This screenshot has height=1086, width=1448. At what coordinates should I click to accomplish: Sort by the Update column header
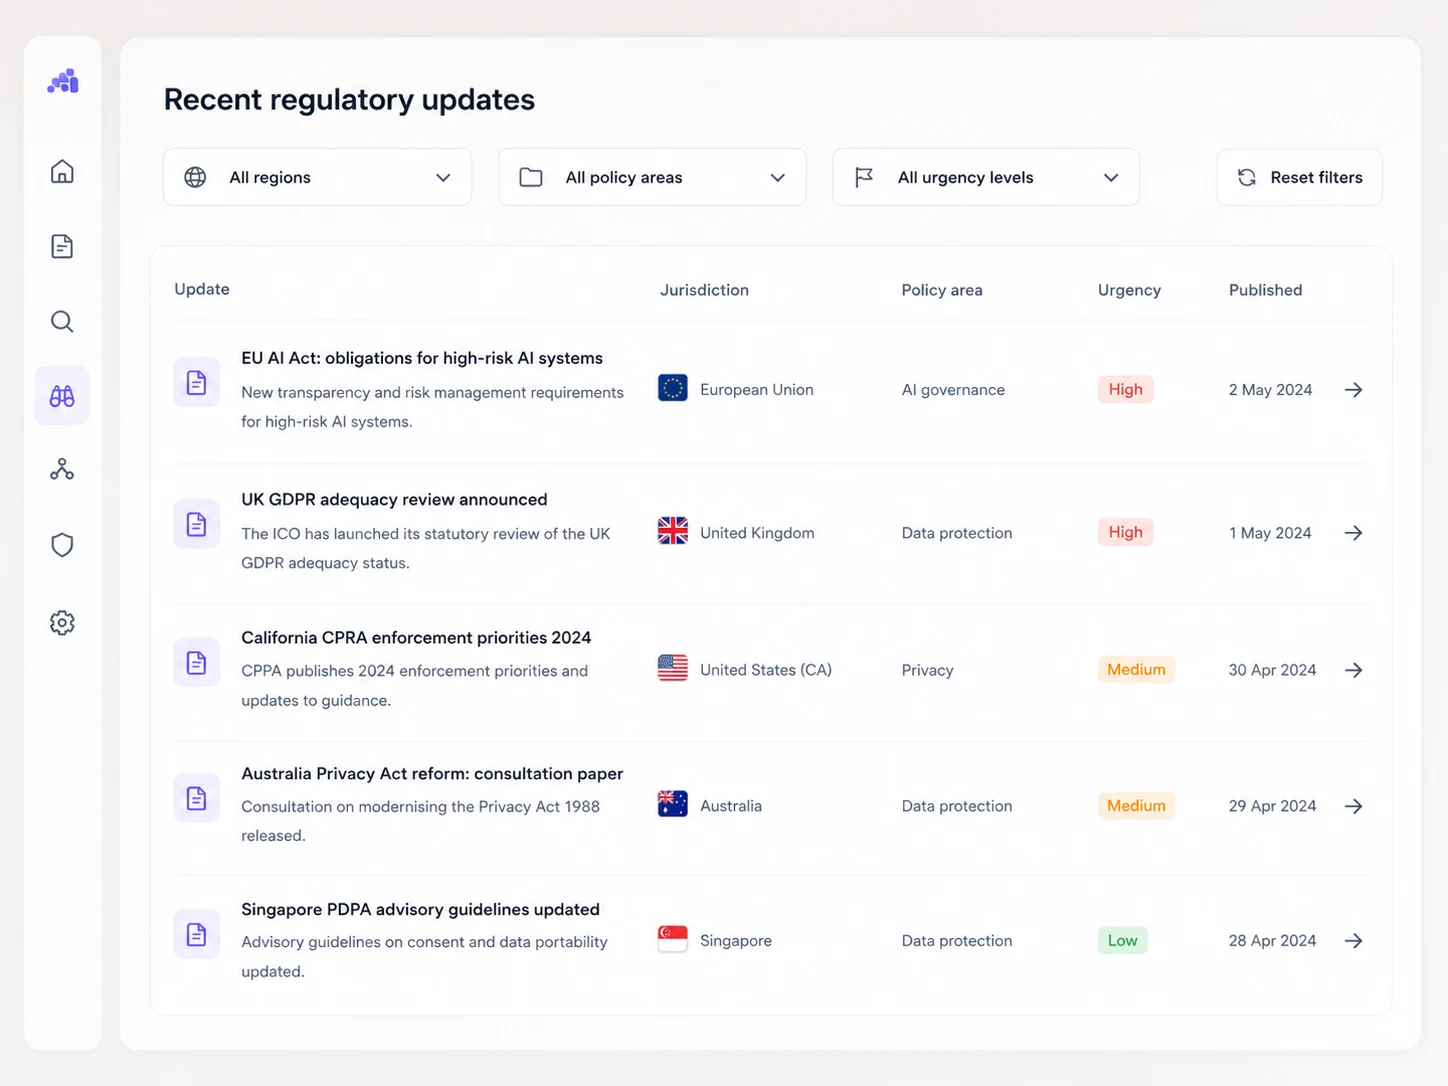point(202,289)
